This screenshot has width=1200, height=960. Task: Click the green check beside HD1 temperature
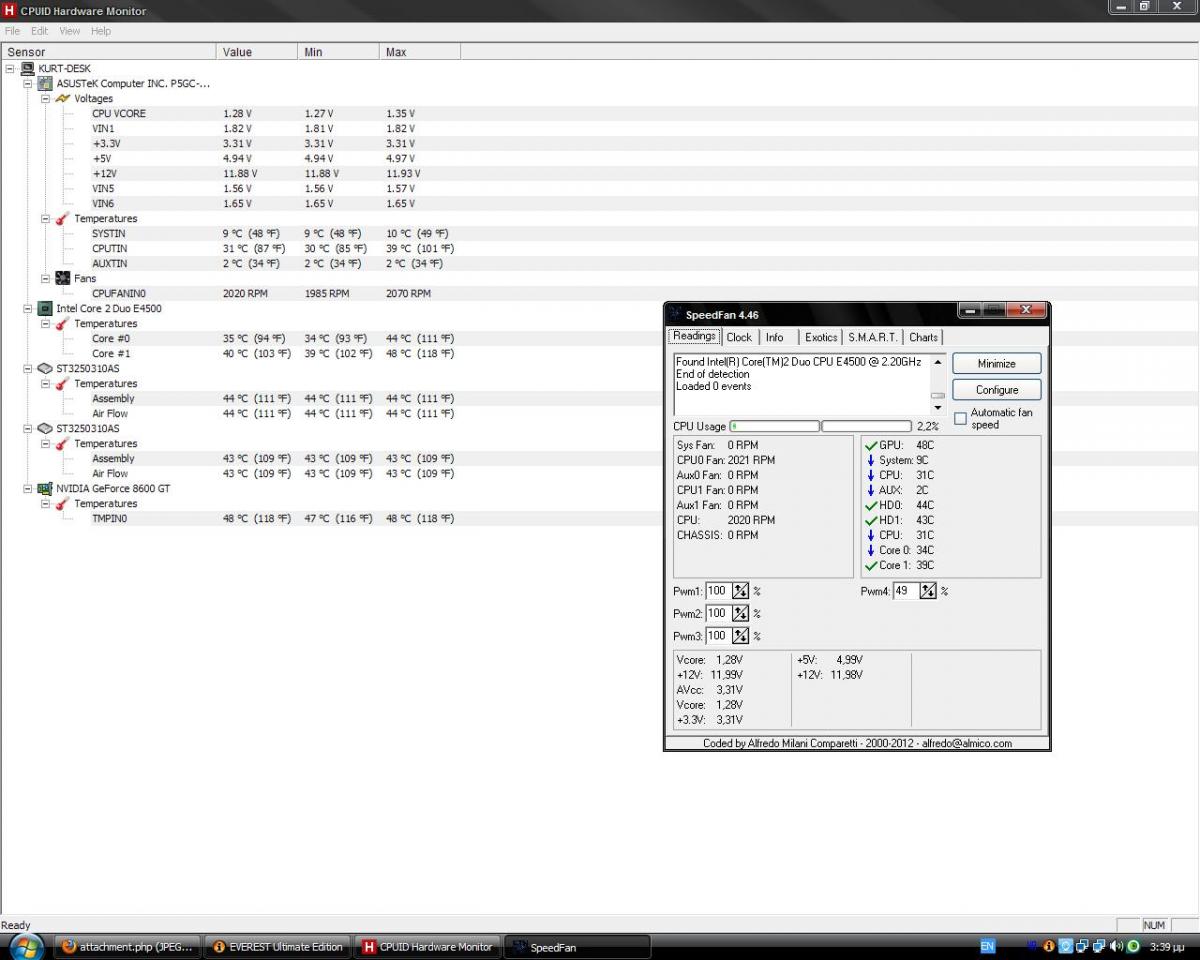click(871, 520)
